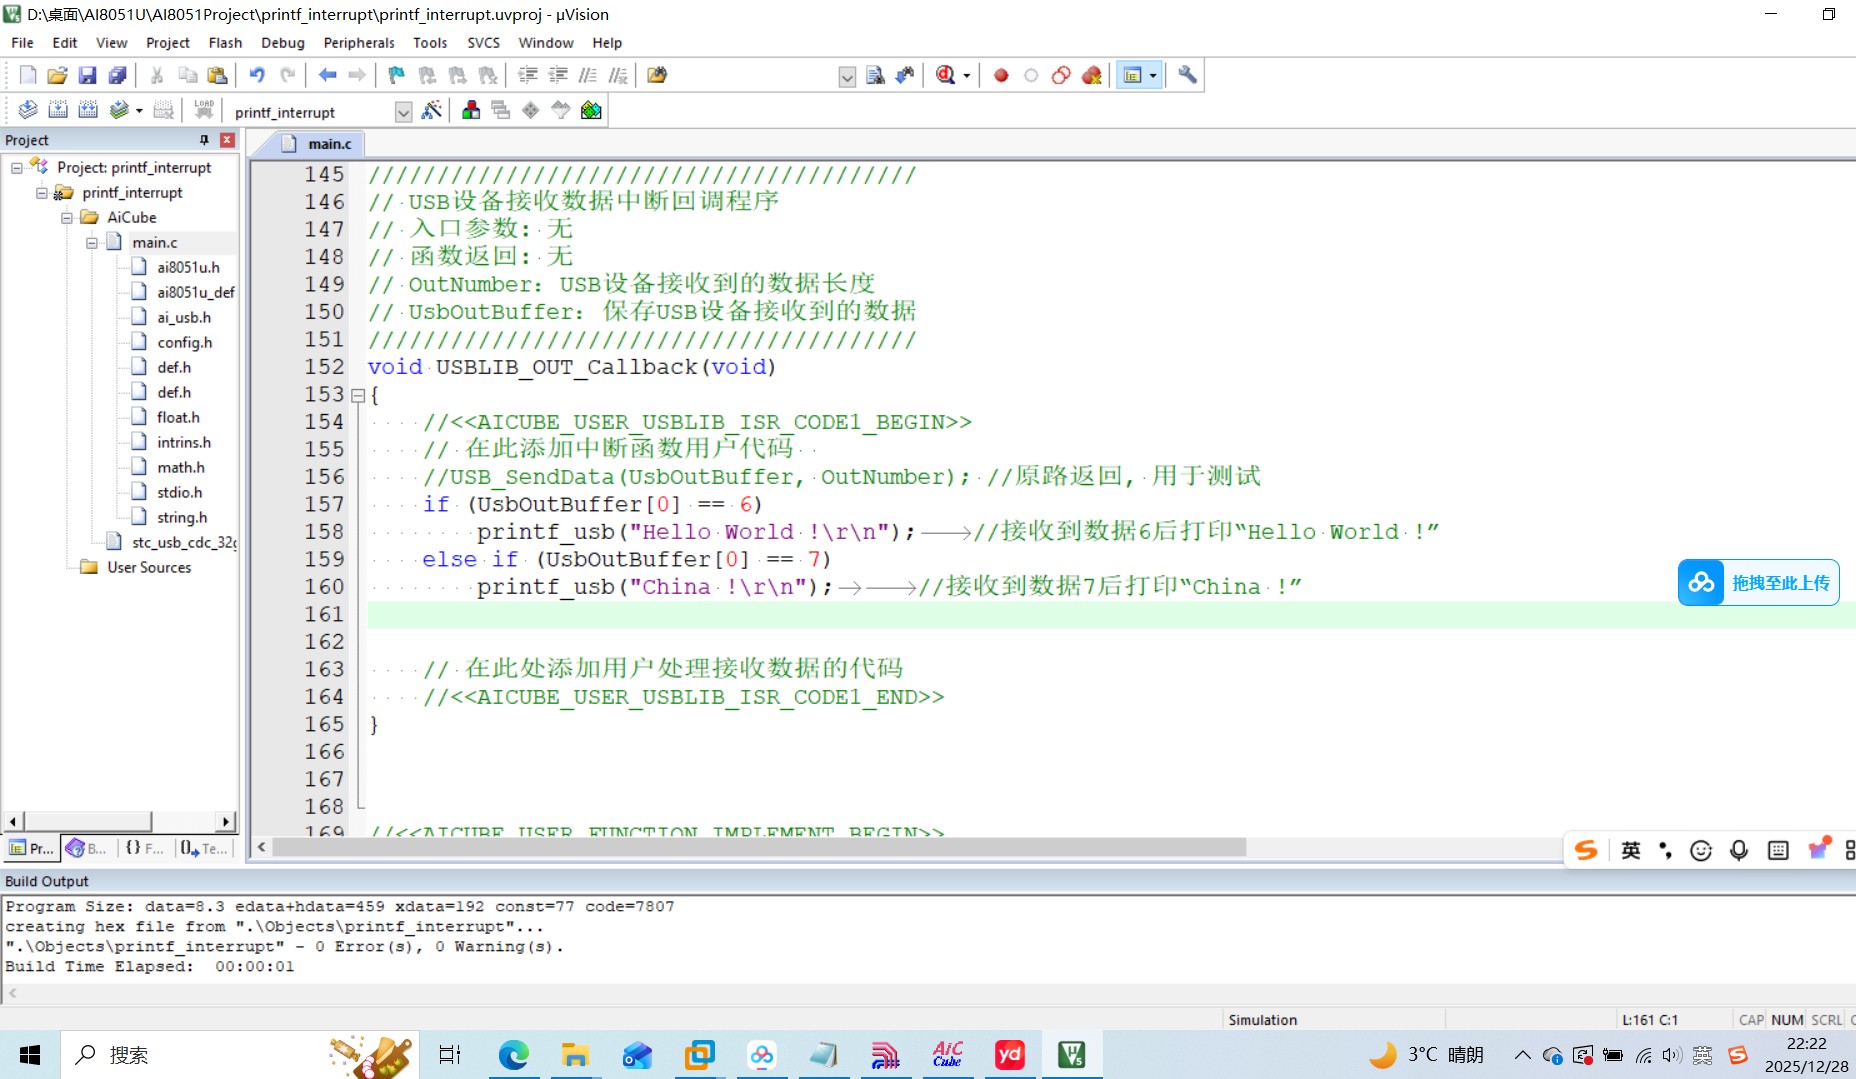This screenshot has width=1856, height=1079.
Task: Collapse the AiCube group in project tree
Action: (67, 218)
